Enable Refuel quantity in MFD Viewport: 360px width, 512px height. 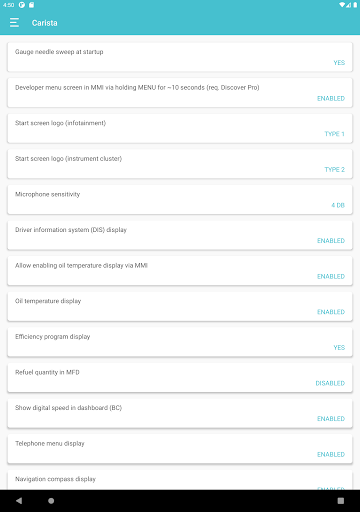(180, 378)
